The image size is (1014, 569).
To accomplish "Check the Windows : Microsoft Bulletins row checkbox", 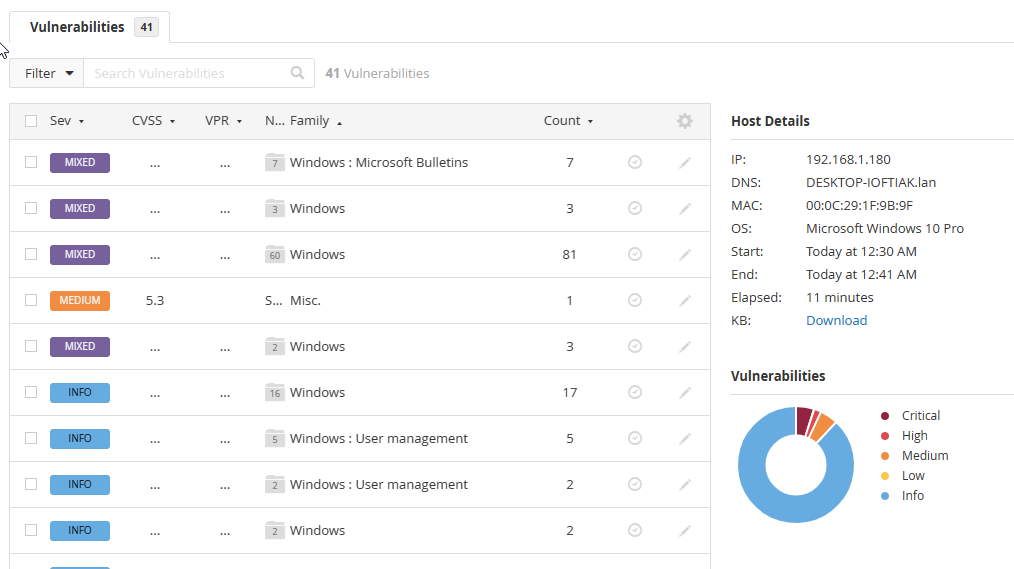I will (x=31, y=162).
